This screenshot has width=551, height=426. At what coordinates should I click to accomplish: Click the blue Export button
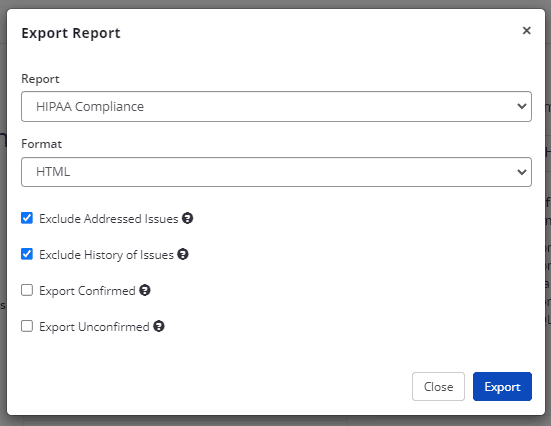coord(502,387)
